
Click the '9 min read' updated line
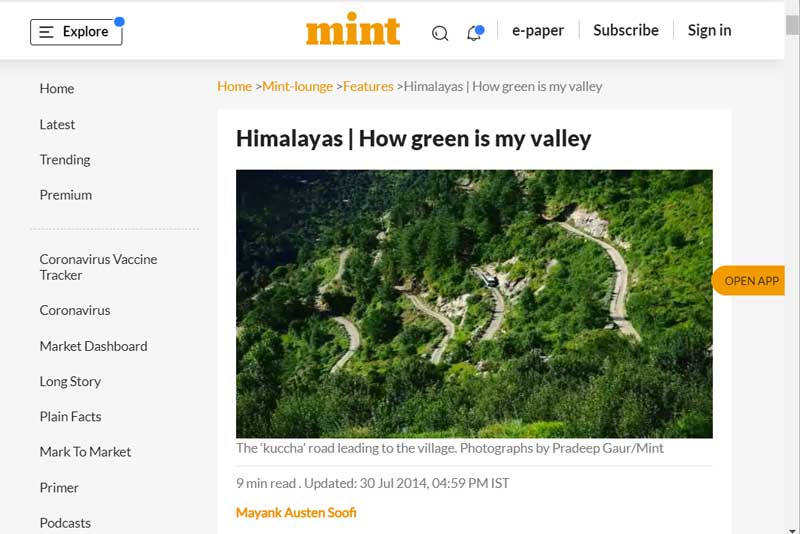(x=372, y=483)
